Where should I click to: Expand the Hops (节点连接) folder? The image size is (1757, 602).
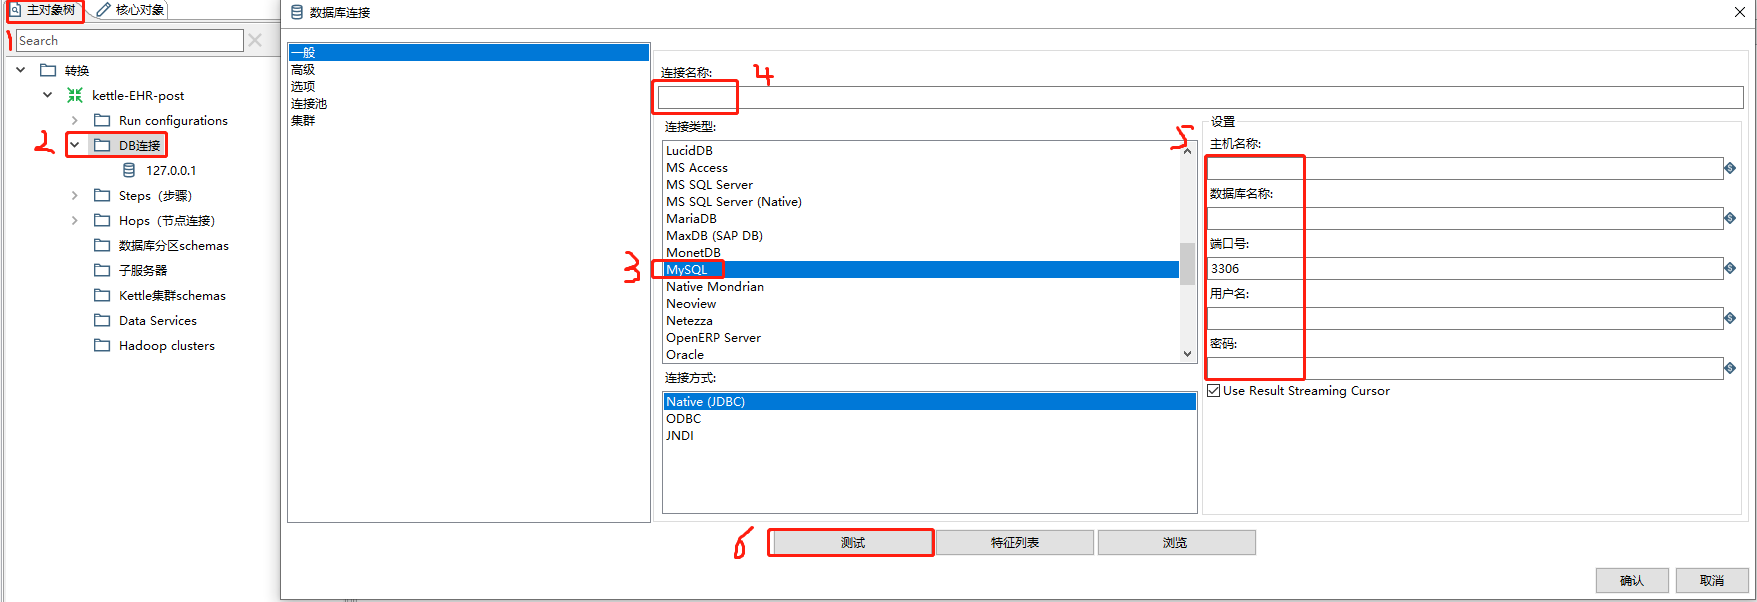[75, 220]
